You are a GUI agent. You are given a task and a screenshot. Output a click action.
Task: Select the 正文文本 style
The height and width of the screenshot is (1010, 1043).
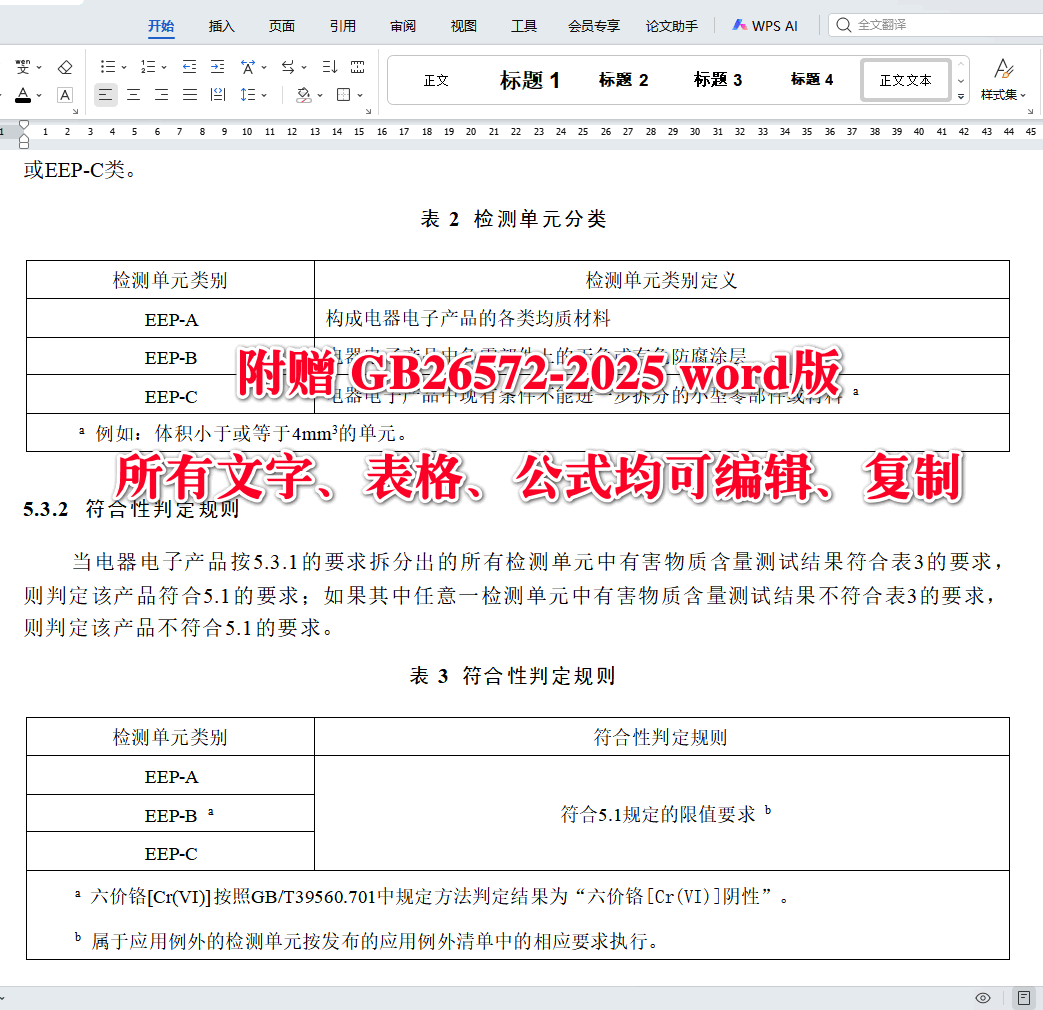point(905,81)
